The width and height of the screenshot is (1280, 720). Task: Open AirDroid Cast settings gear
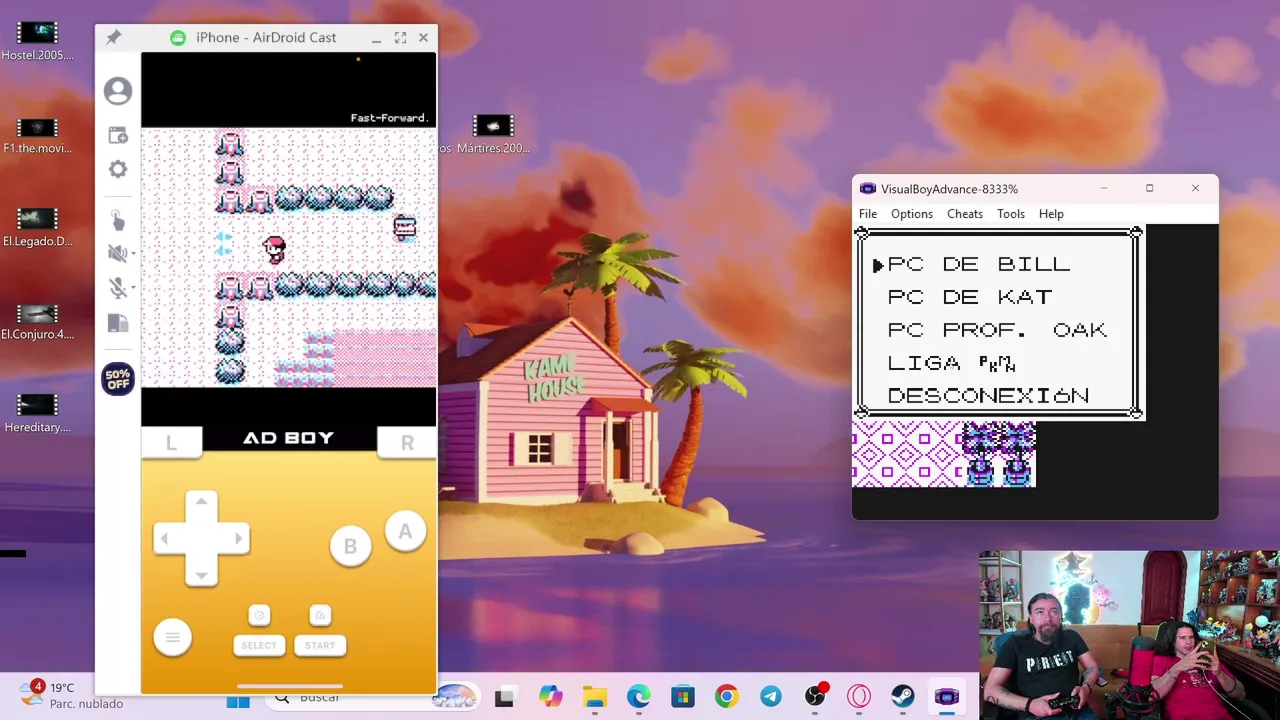click(x=118, y=169)
